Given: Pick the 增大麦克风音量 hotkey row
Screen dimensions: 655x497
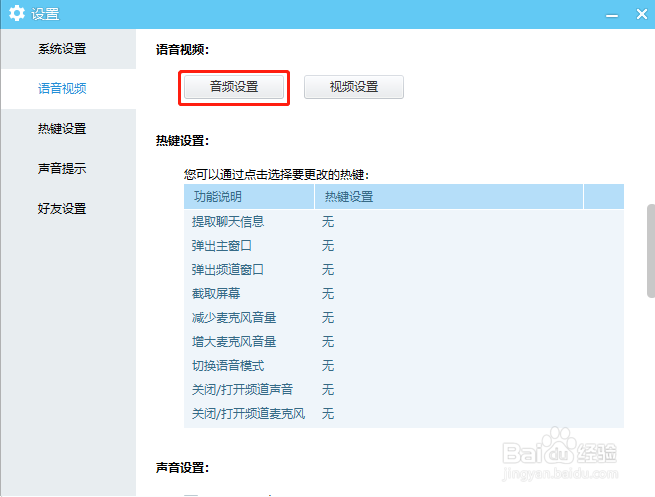Looking at the screenshot, I should coord(404,342).
